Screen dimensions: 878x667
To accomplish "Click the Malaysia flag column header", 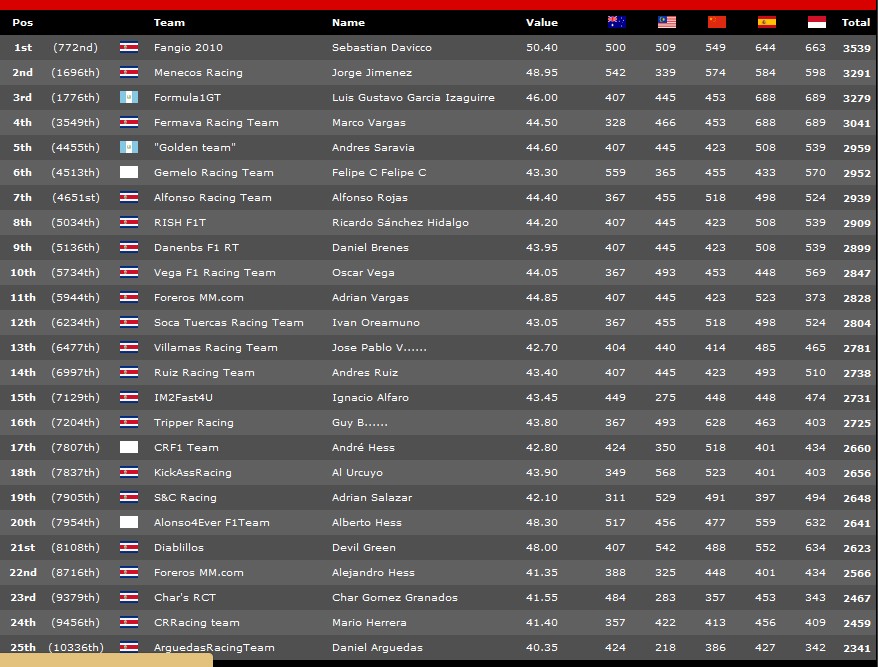I will click(667, 22).
